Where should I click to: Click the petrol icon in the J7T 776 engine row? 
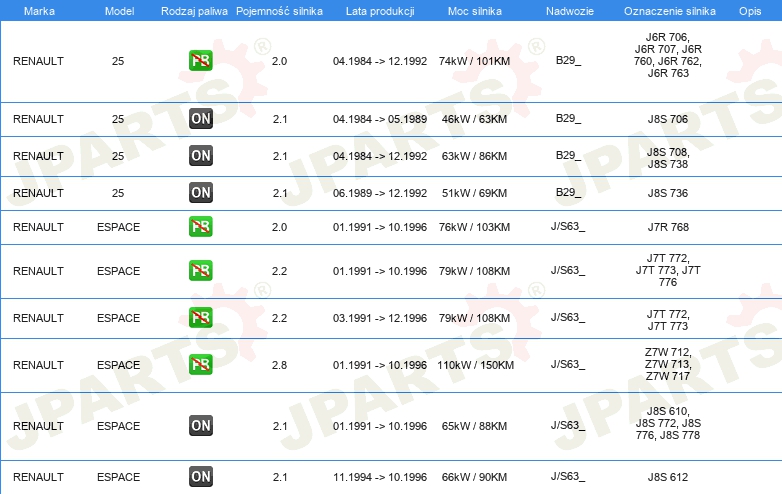(200, 270)
